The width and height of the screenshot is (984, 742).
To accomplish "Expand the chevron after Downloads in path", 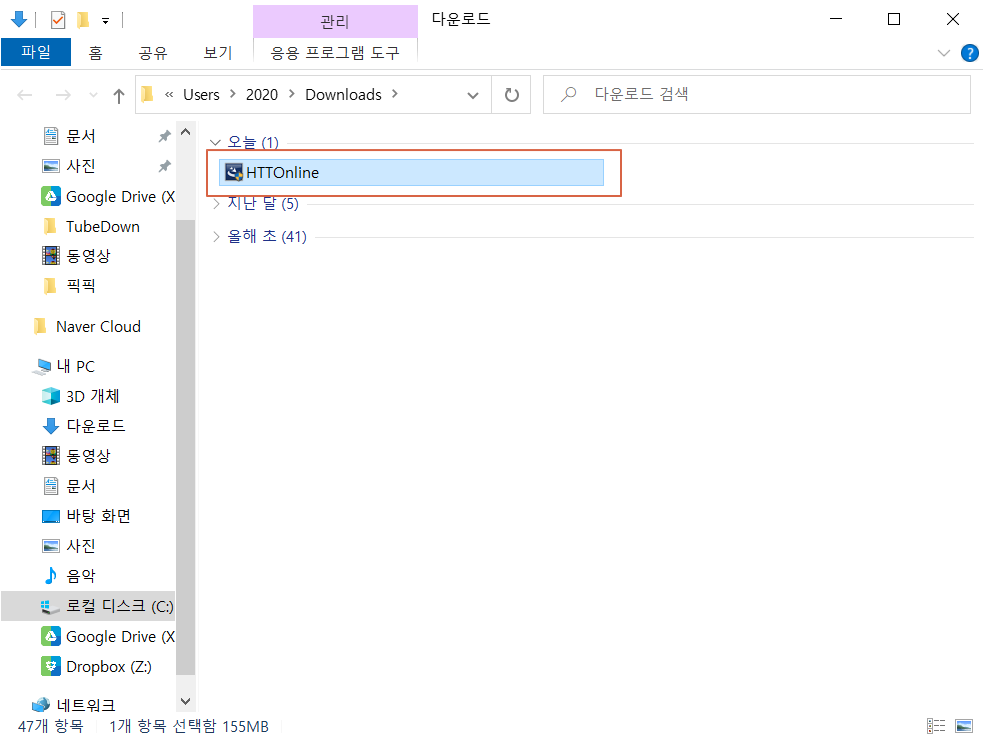I will (395, 94).
